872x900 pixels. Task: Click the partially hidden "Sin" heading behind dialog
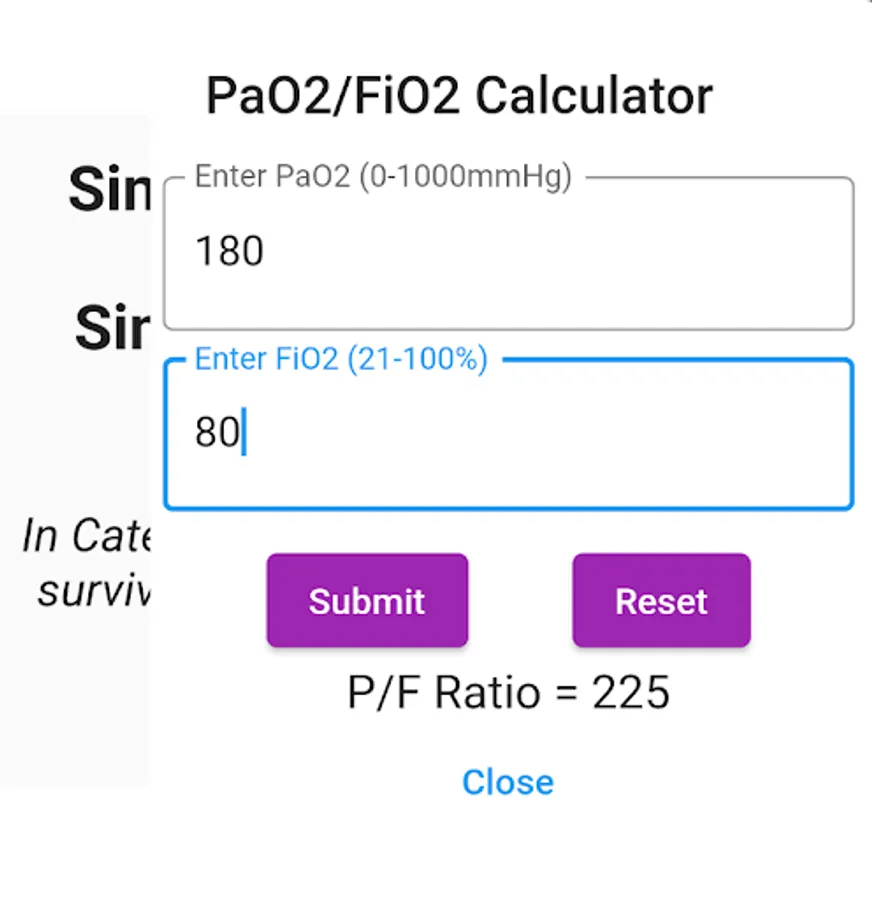pyautogui.click(x=109, y=189)
